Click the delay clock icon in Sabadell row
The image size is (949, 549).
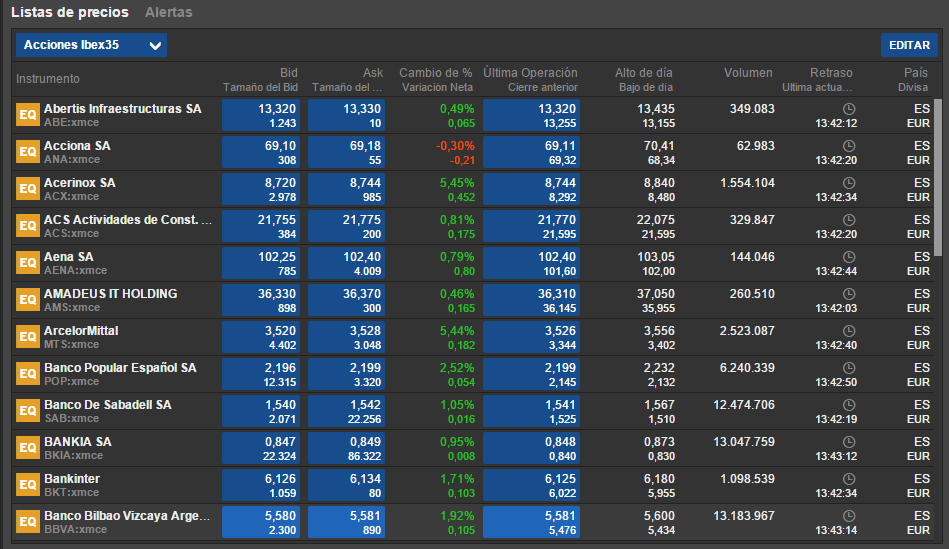pyautogui.click(x=849, y=404)
